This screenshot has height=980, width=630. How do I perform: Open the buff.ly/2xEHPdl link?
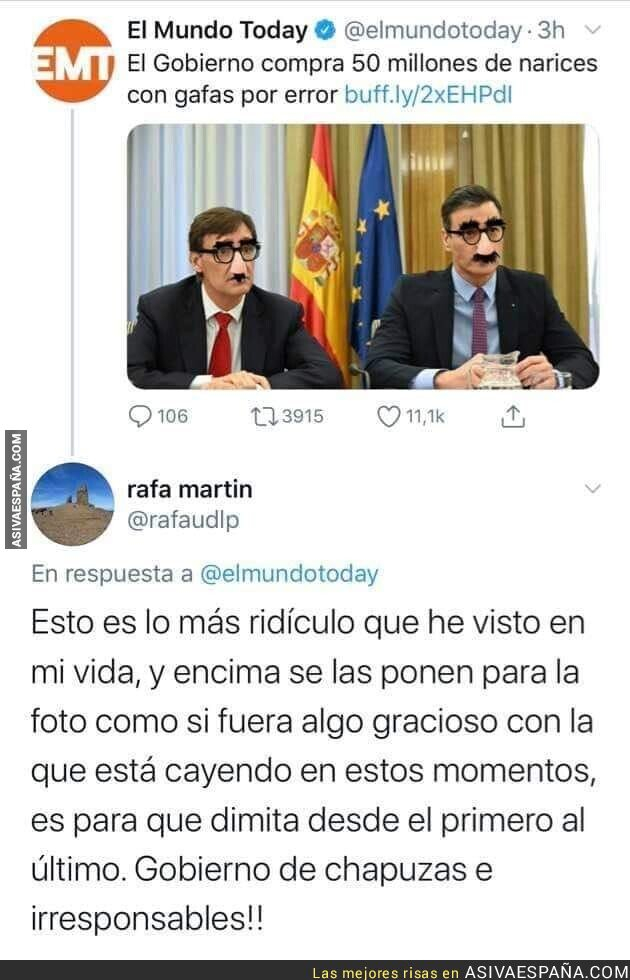pos(428,94)
